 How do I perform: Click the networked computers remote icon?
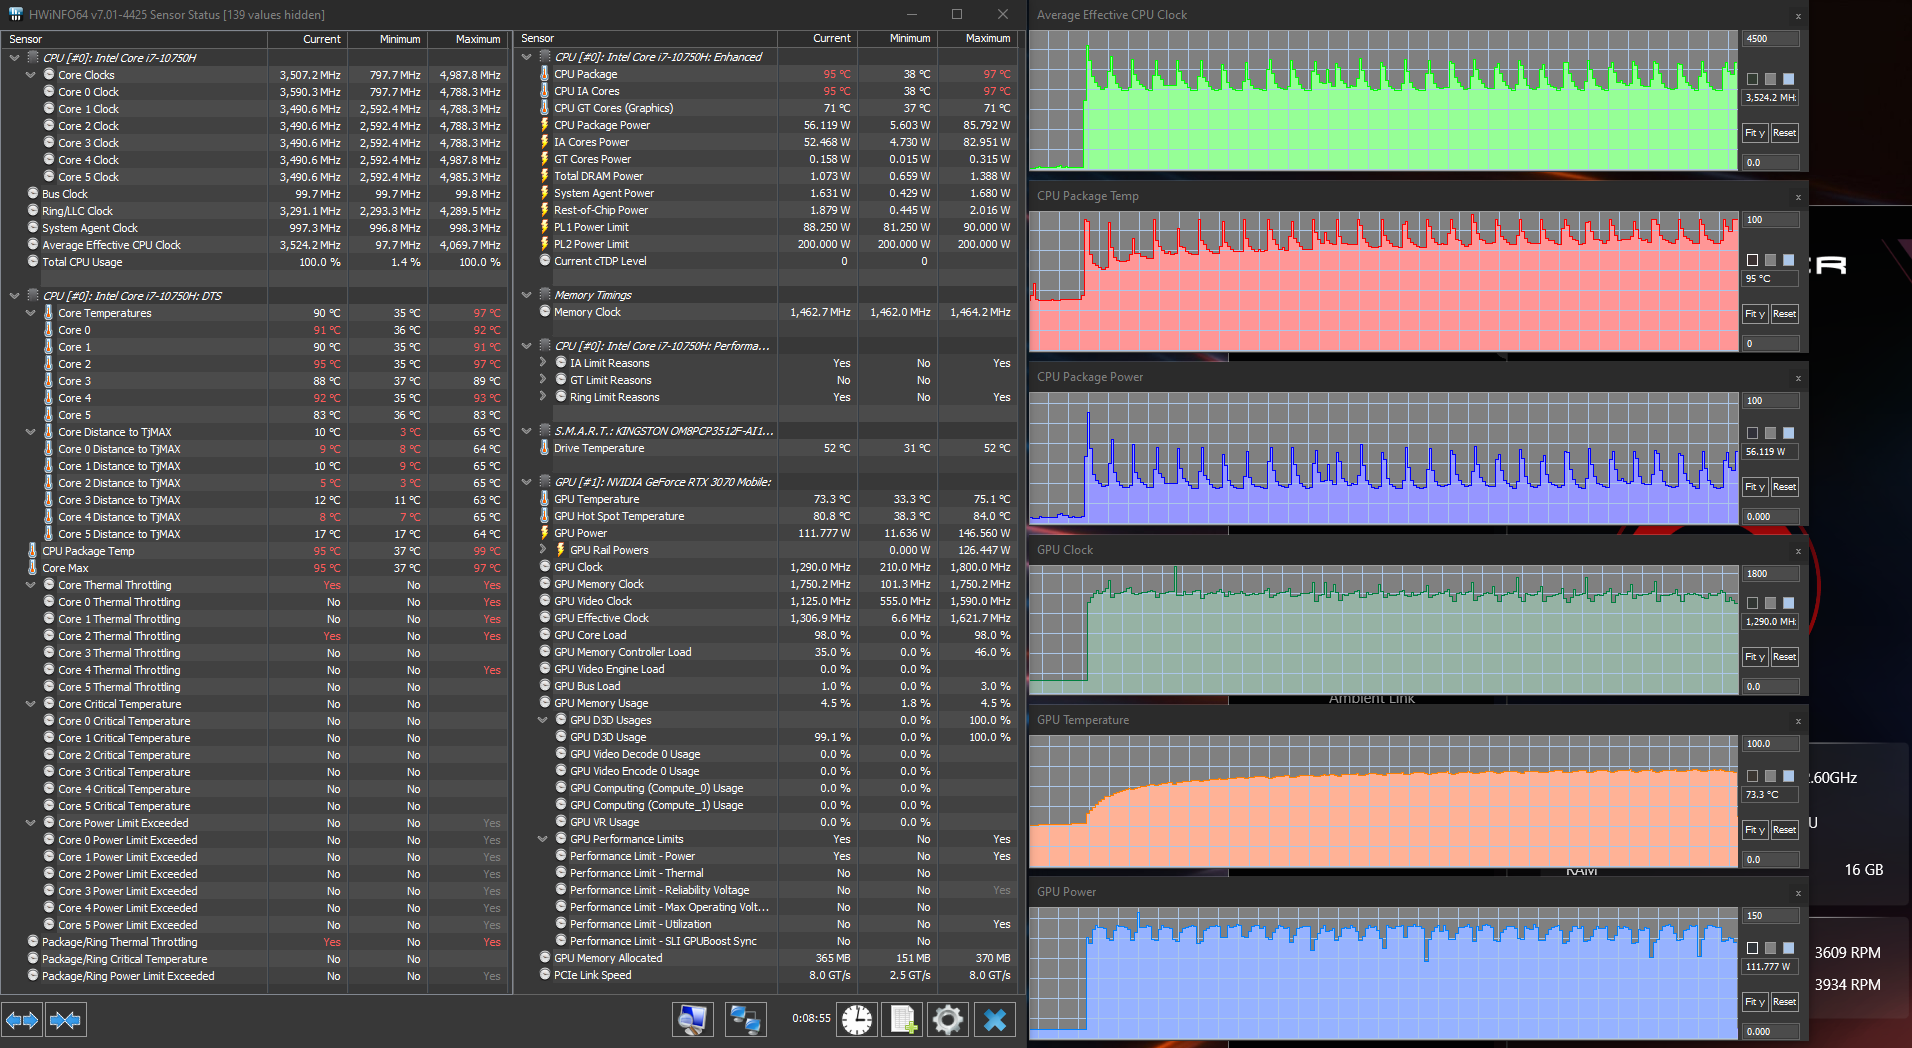pos(745,1019)
